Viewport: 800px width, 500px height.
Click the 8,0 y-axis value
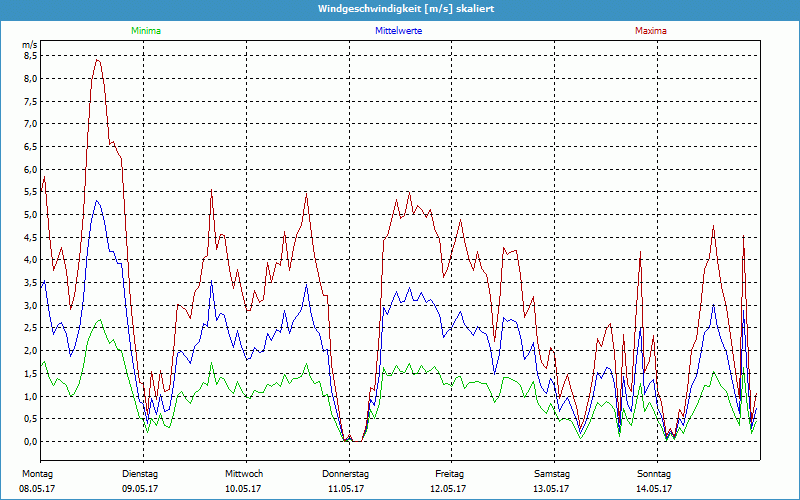coord(31,79)
